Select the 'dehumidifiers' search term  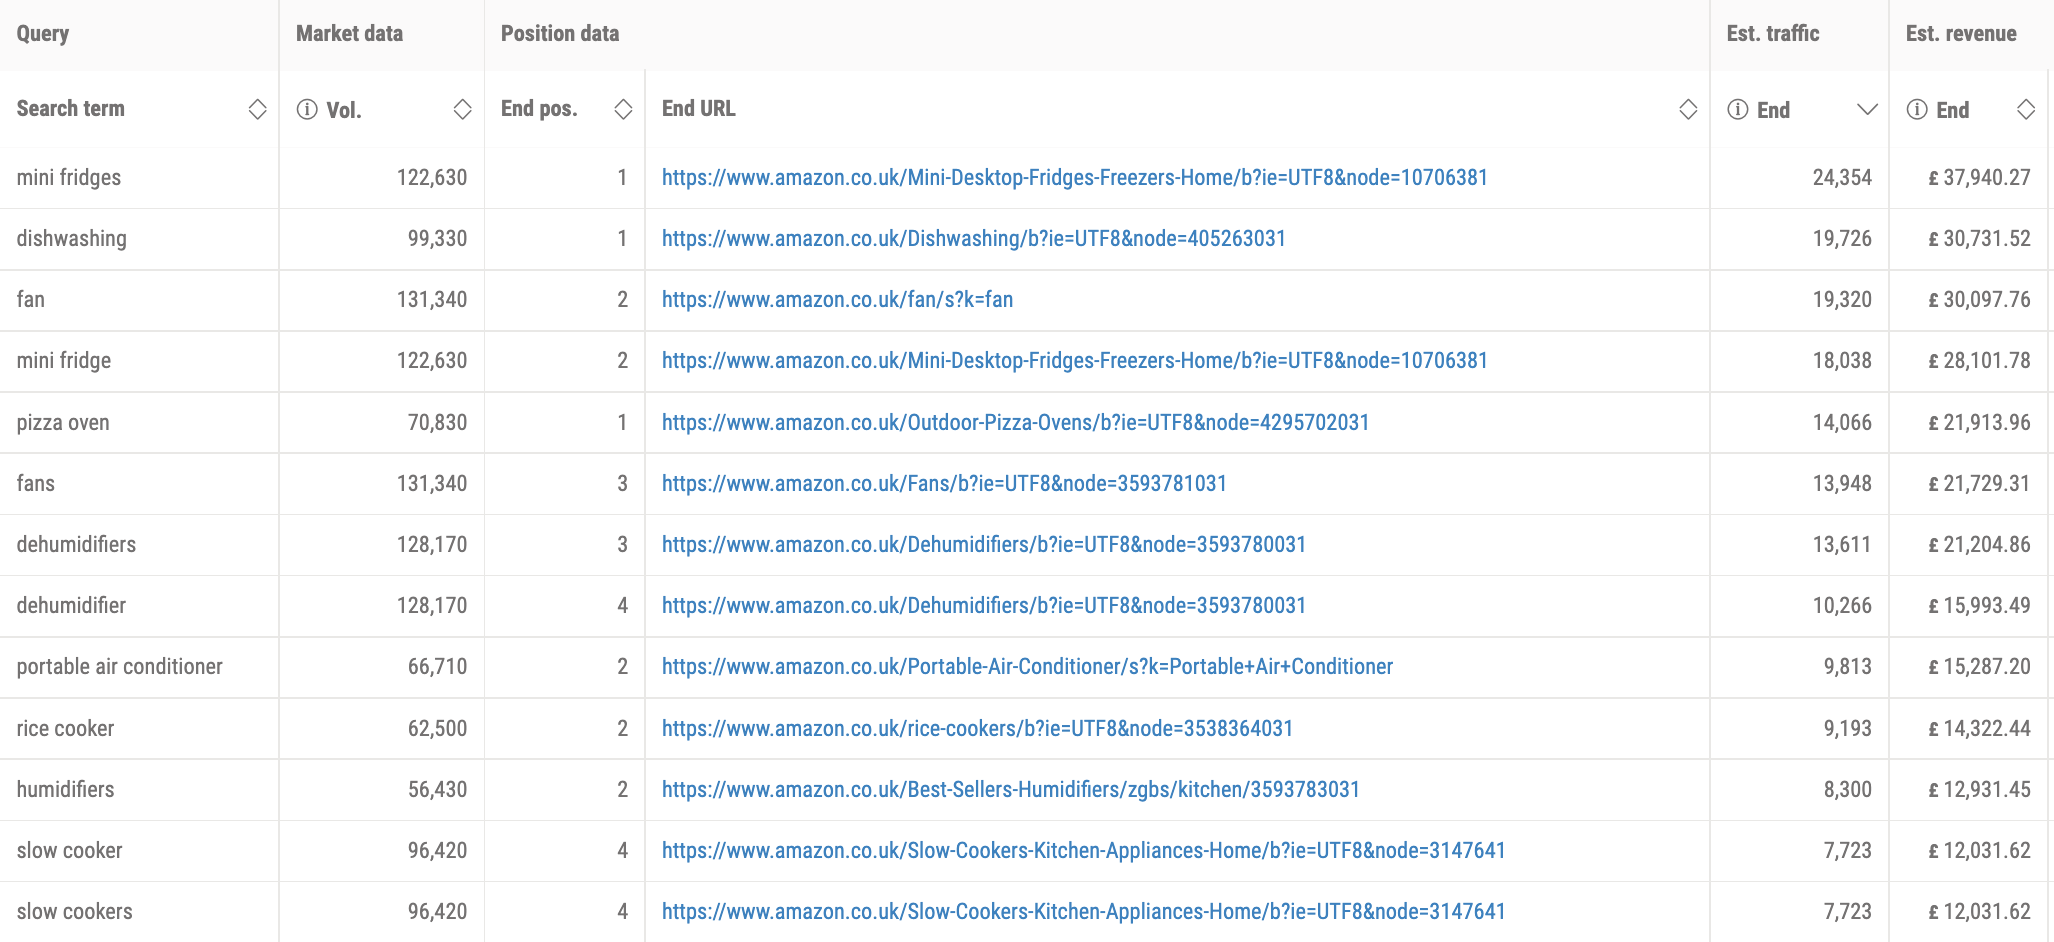click(76, 545)
